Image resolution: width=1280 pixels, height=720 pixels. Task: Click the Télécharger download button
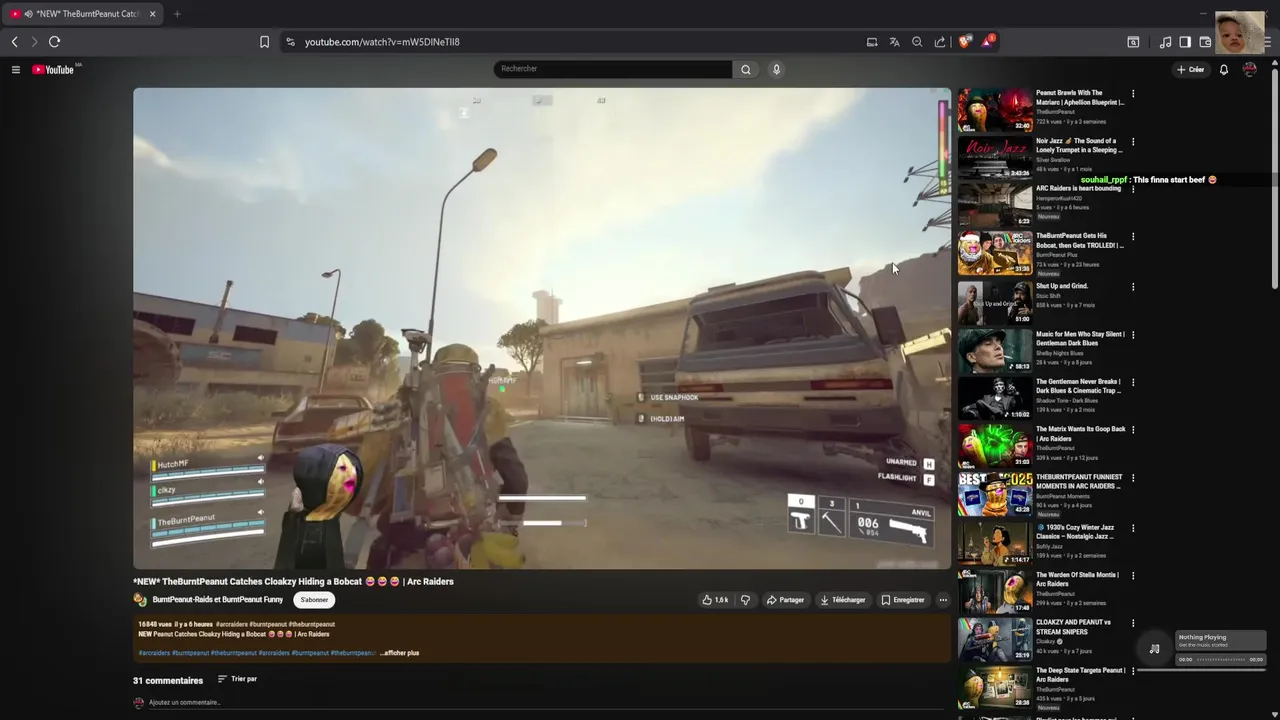click(x=842, y=600)
